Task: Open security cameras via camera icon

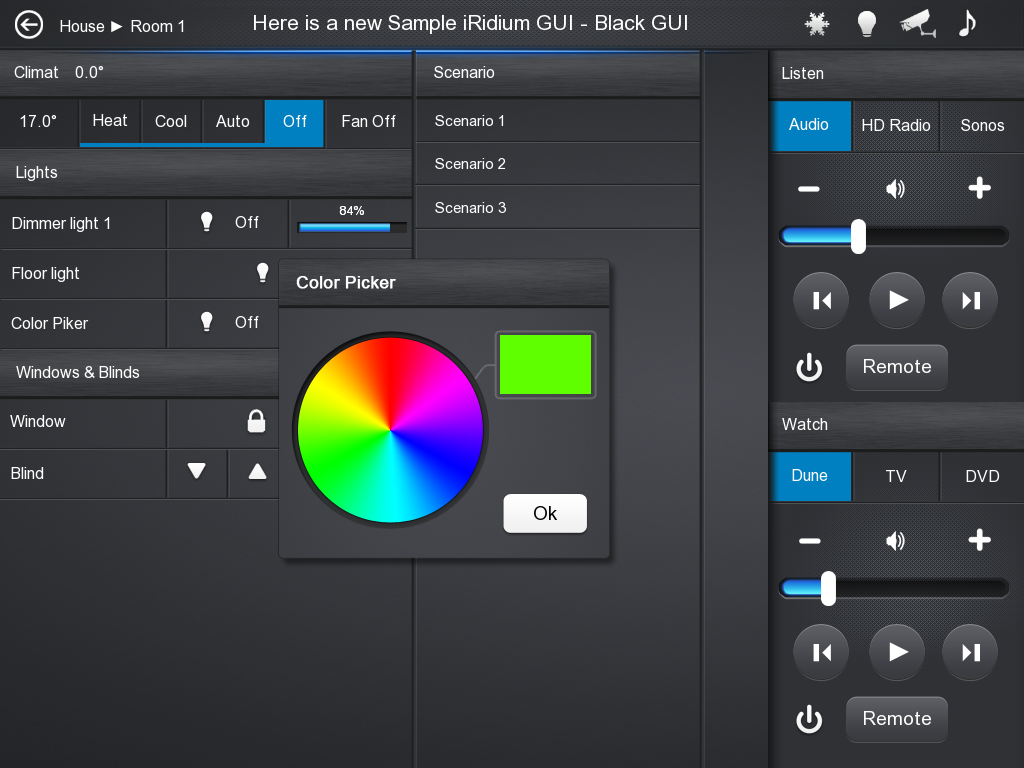Action: (x=917, y=25)
